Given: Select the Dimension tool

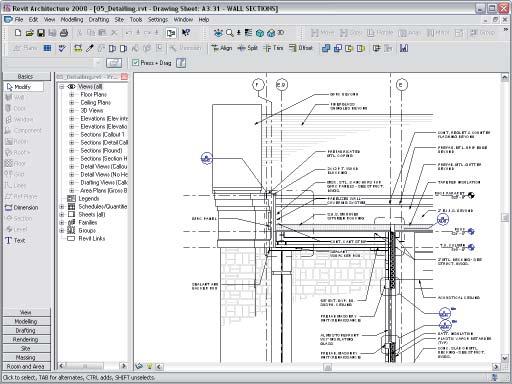Looking at the screenshot, I should pos(22,207).
